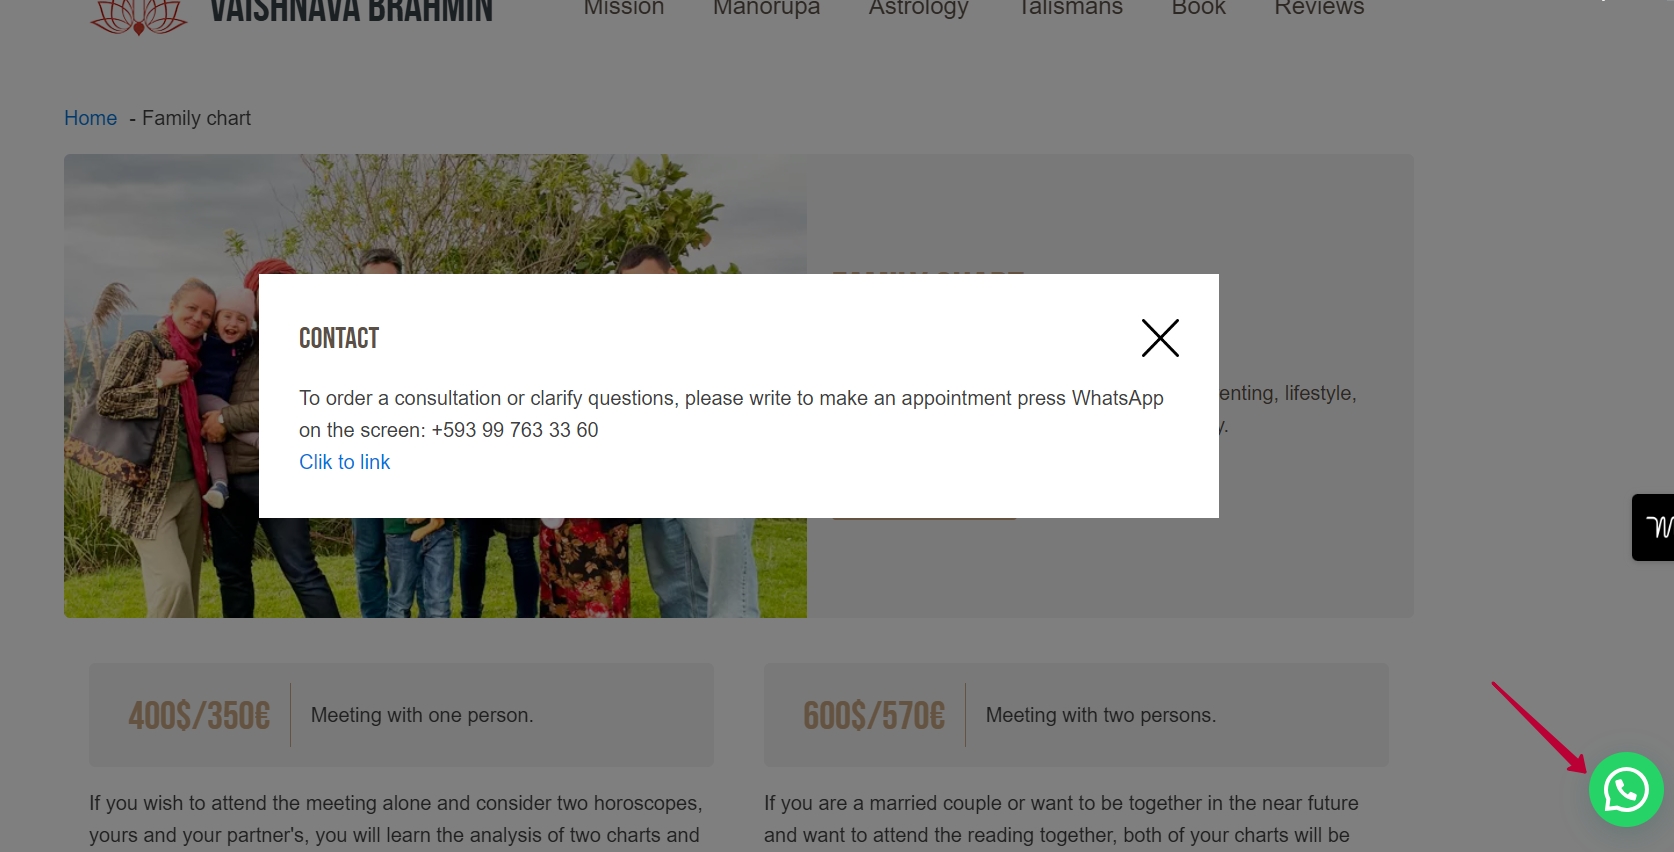Screen dimensions: 1674x852
Task: Select the 400$/350€ price label
Action: click(199, 716)
